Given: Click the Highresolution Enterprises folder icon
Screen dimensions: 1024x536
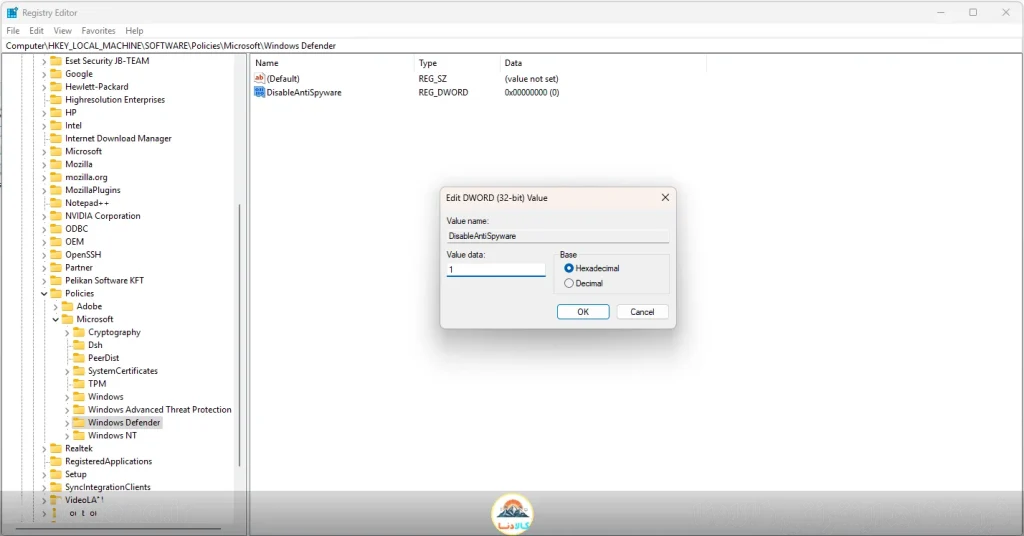Looking at the screenshot, I should pyautogui.click(x=56, y=100).
